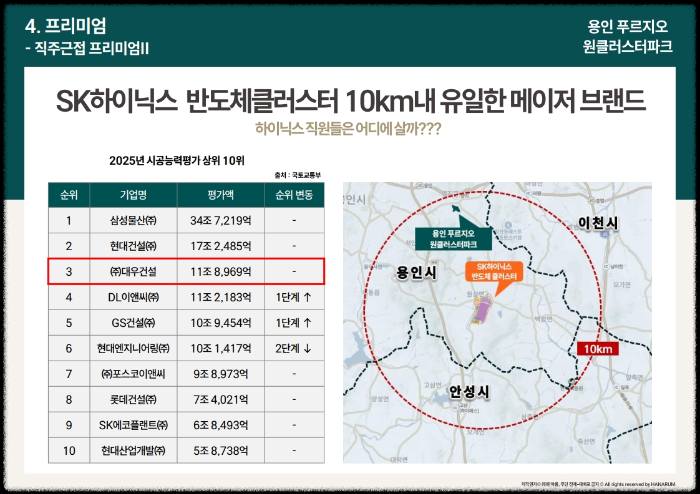Click the 'GS건설㈜' cell
The height and width of the screenshot is (494, 700).
tap(133, 323)
